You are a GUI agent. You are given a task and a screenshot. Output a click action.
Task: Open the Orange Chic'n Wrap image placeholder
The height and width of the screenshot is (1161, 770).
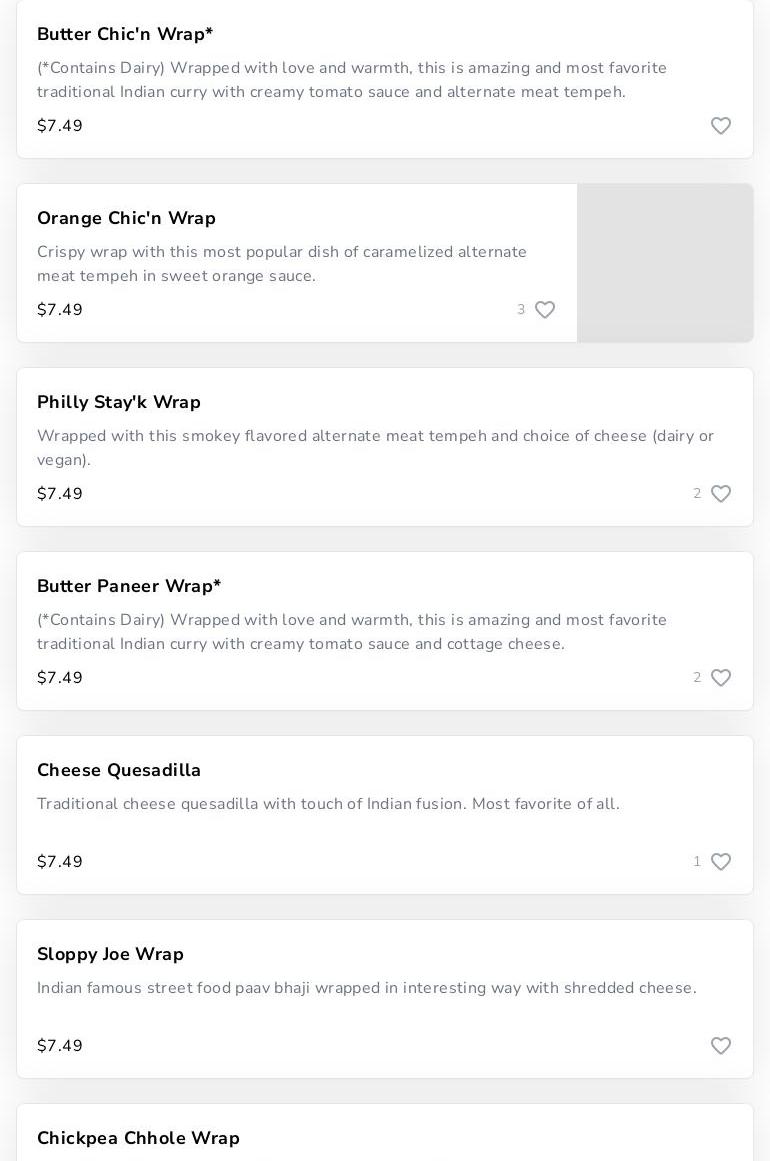665,263
